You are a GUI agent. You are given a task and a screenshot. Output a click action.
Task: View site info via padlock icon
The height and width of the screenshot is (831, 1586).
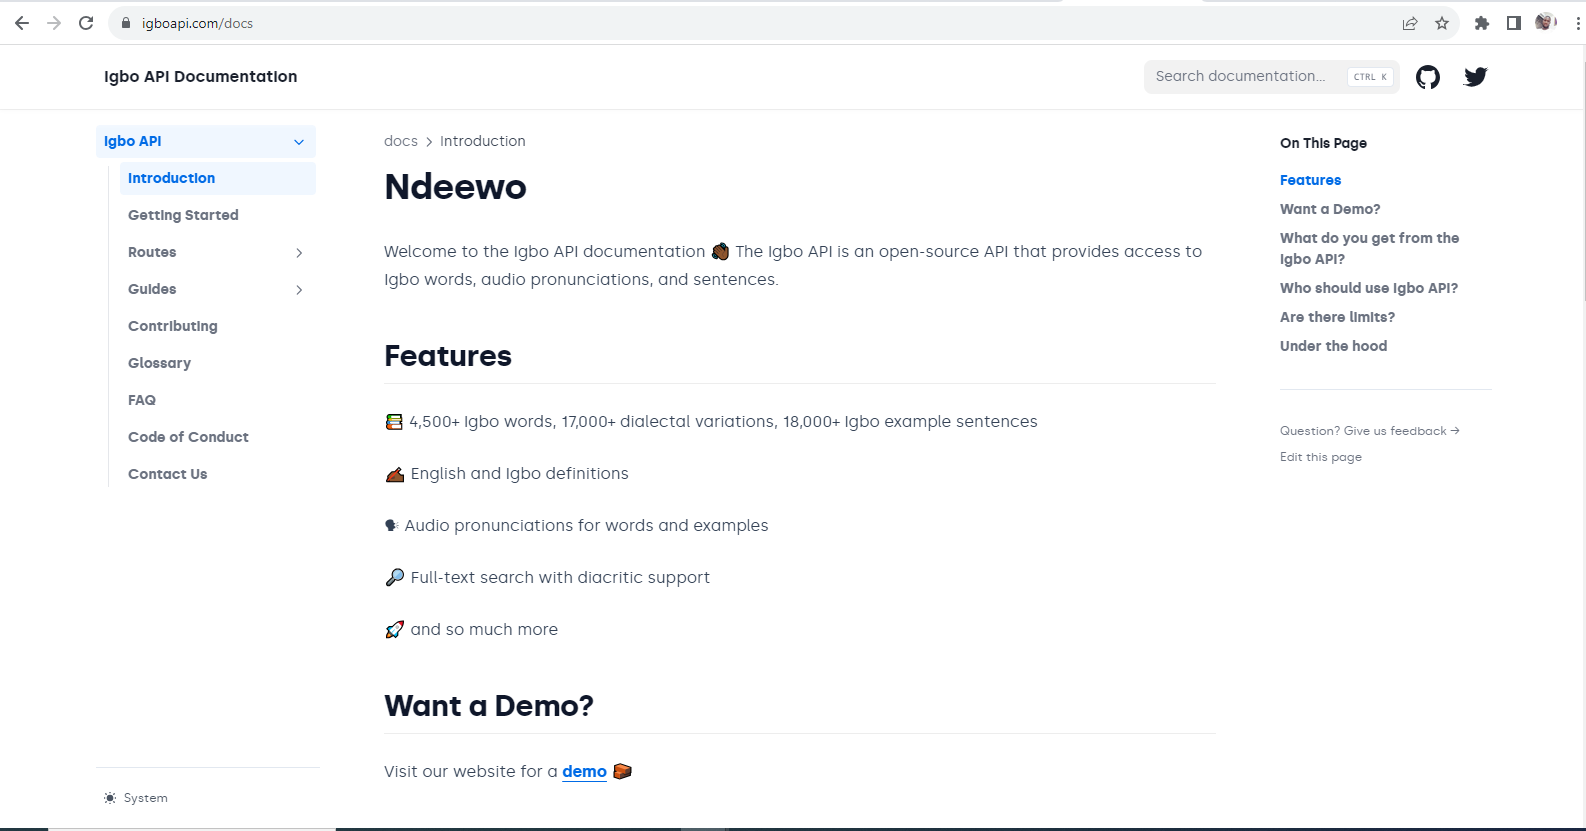pyautogui.click(x=126, y=23)
